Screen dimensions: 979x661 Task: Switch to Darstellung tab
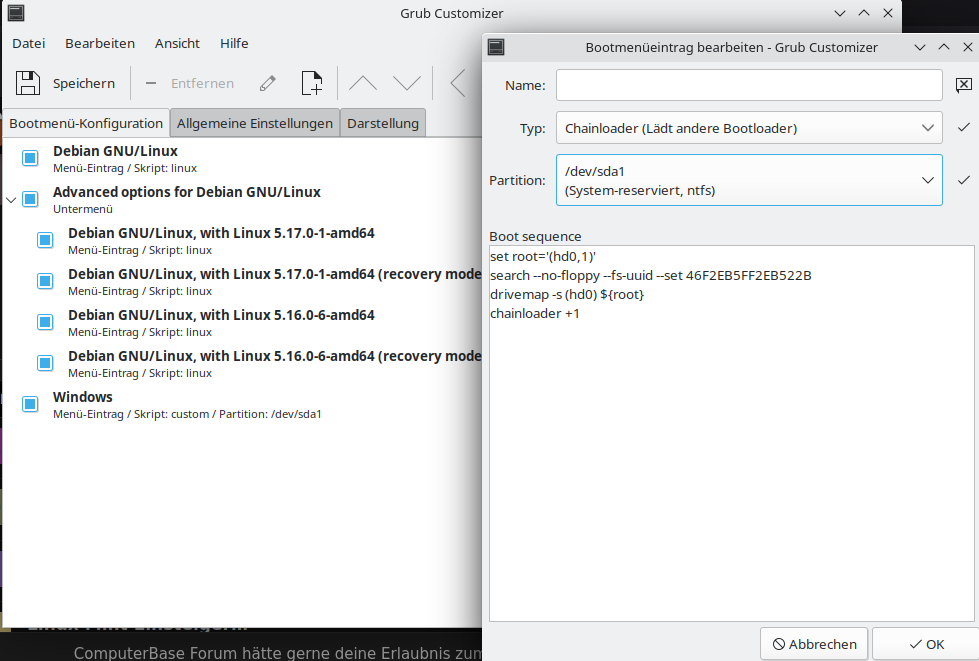click(x=383, y=124)
